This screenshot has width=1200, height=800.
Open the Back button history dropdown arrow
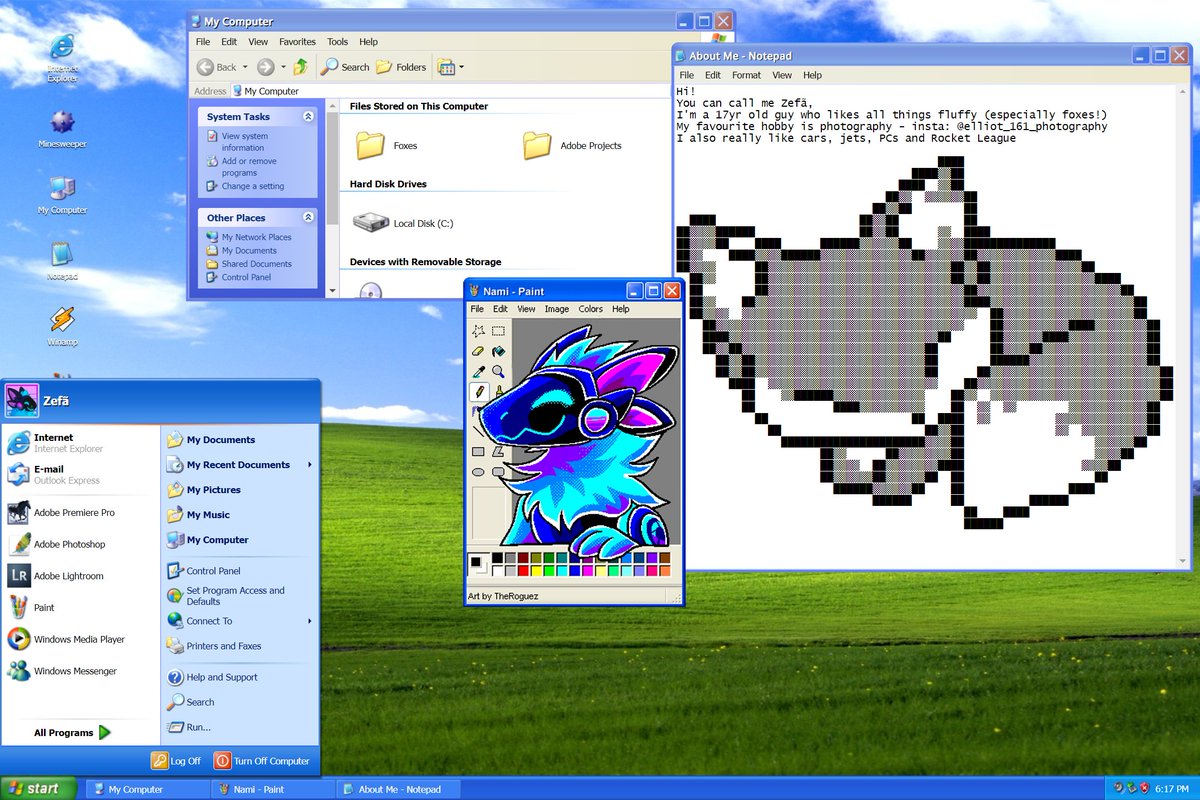247,67
